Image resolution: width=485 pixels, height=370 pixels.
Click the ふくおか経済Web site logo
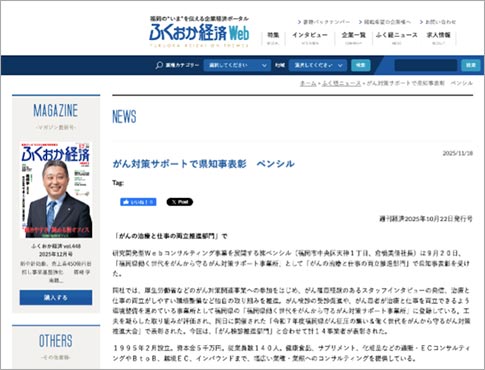(199, 32)
